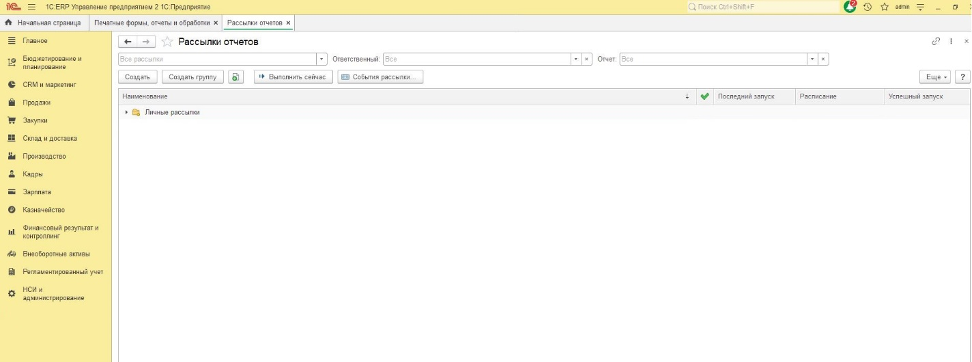Select the Личные рассылки row
Image resolution: width=972 pixels, height=362 pixels.
click(x=544, y=112)
